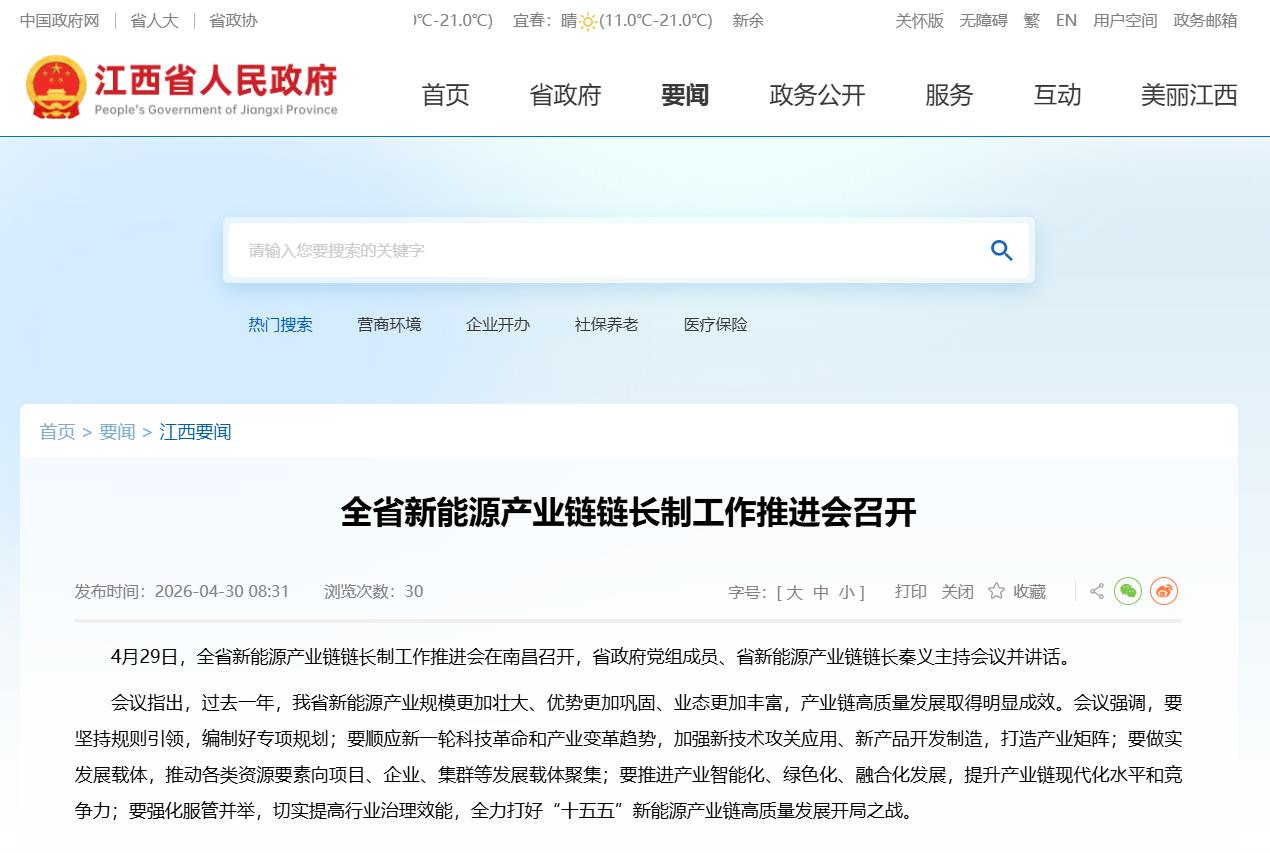
Task: Open the 省政府 navigation menu
Action: [x=565, y=95]
